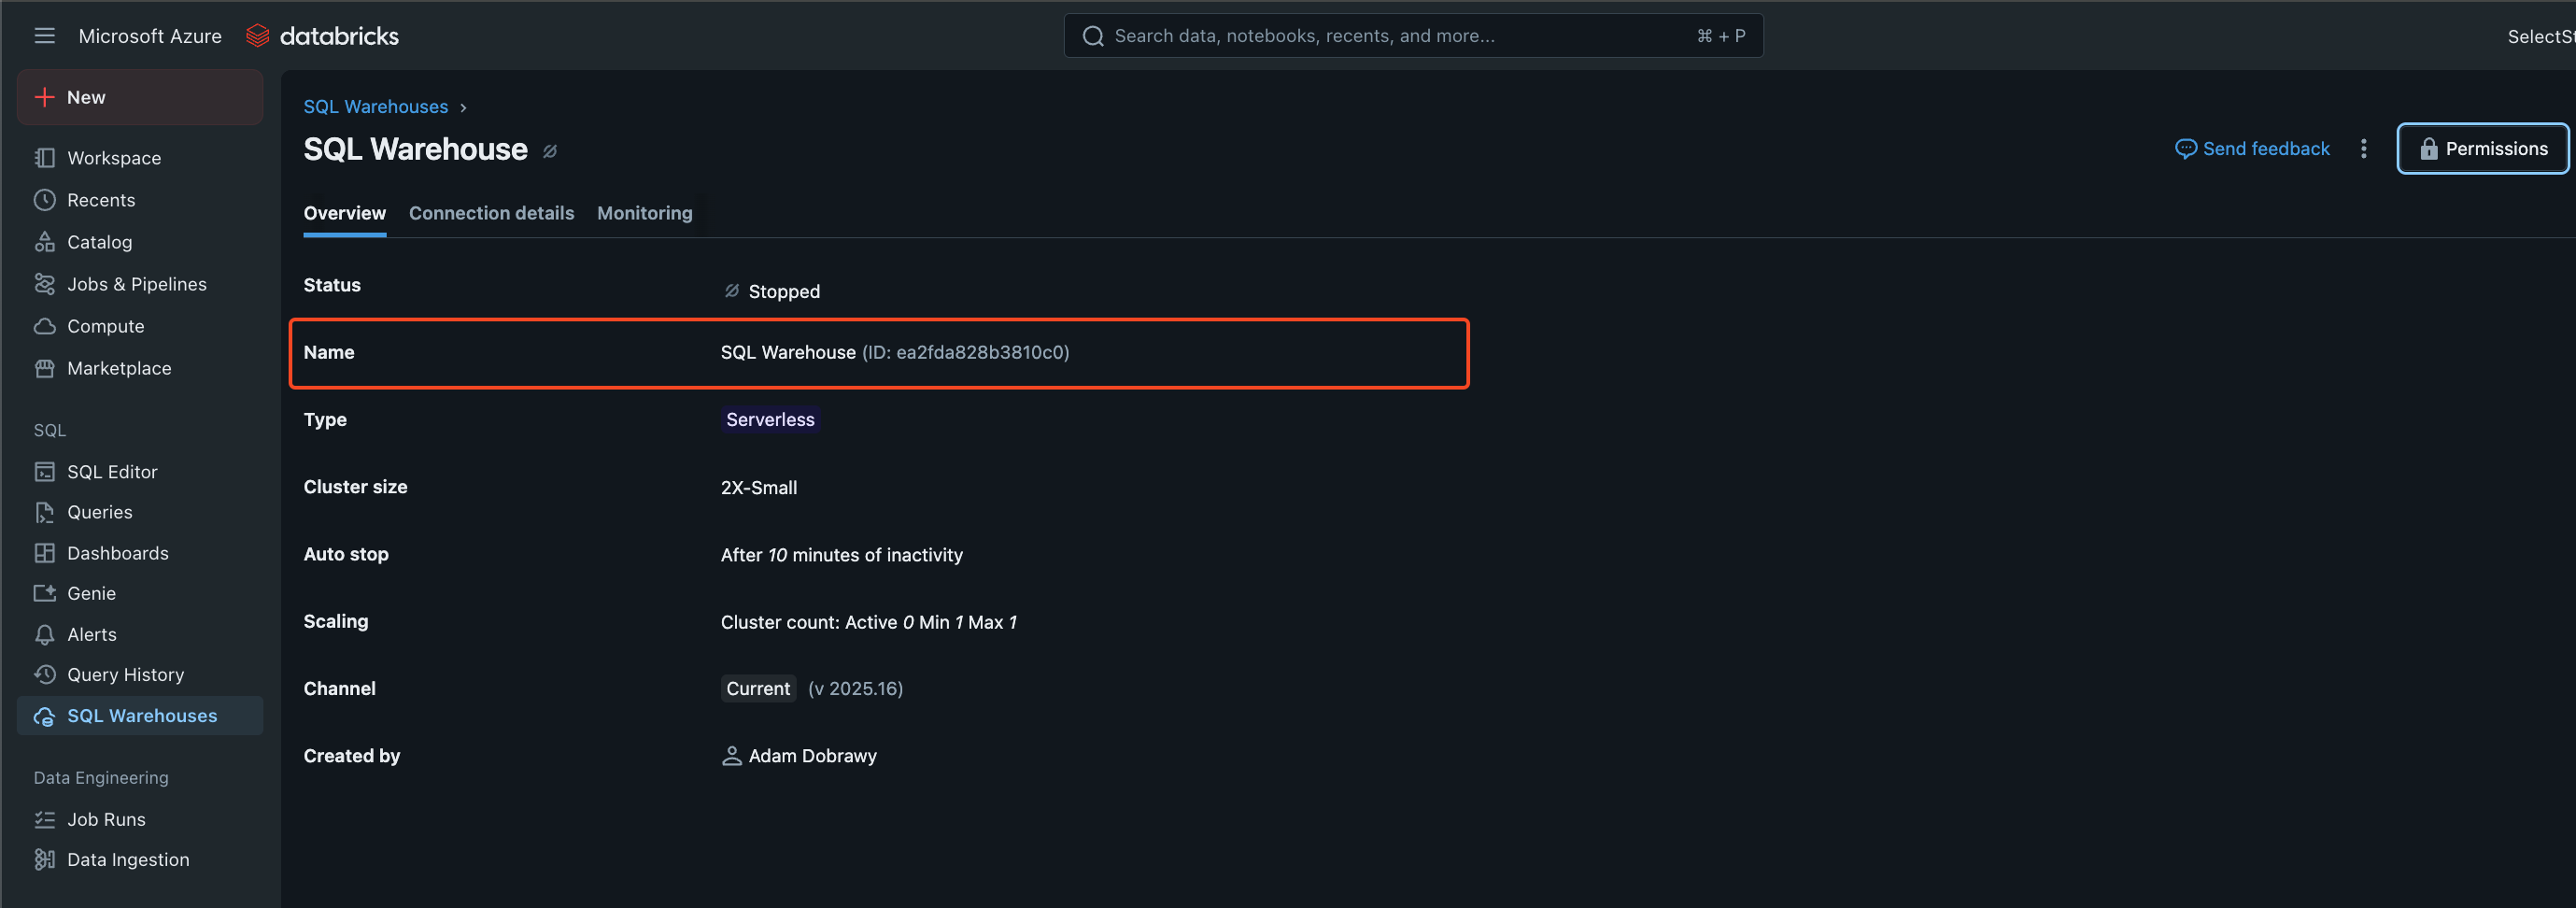Click the Catalog sidebar icon
Image resolution: width=2576 pixels, height=908 pixels.
click(44, 242)
